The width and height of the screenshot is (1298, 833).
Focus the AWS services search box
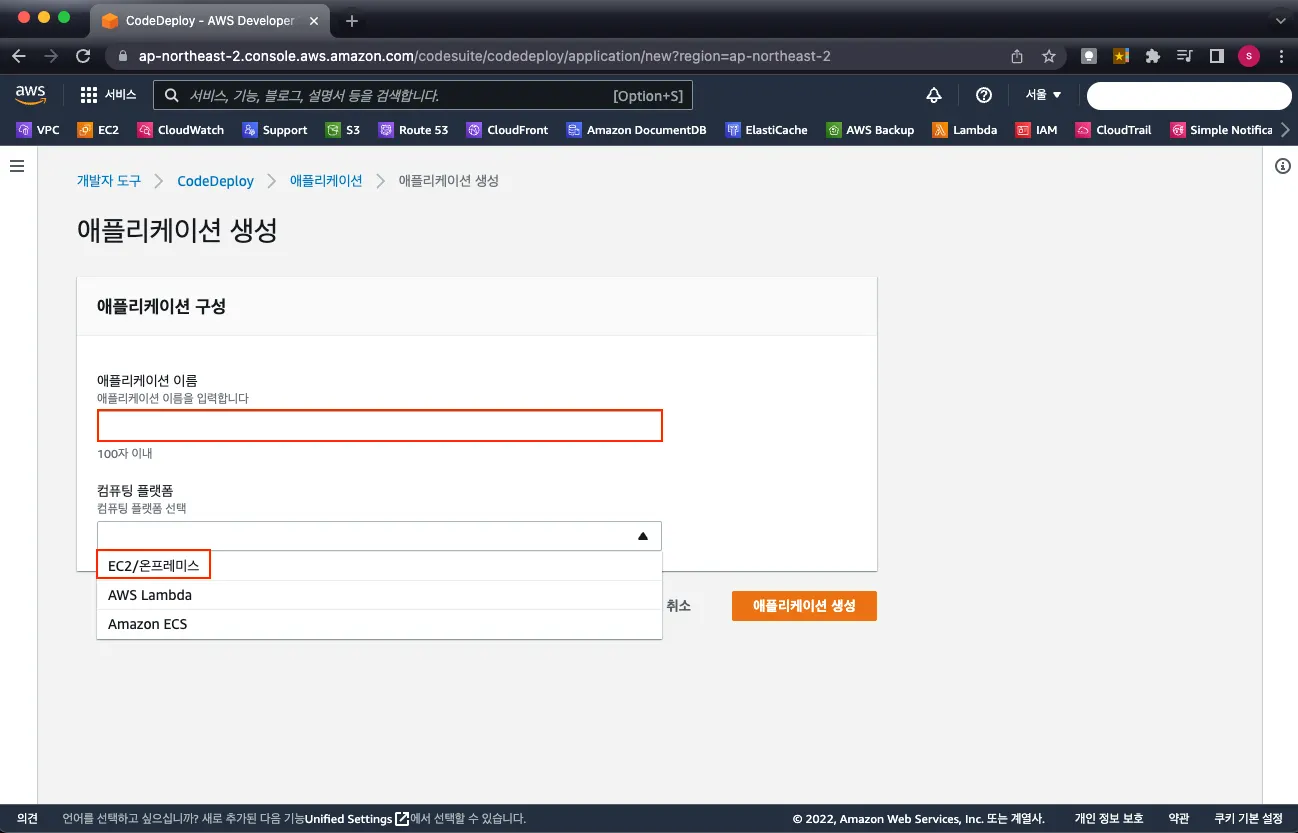tap(423, 95)
